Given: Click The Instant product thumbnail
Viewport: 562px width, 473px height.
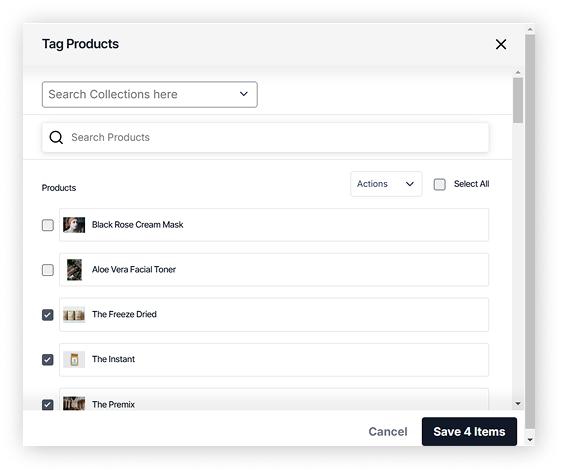Looking at the screenshot, I should (x=74, y=359).
